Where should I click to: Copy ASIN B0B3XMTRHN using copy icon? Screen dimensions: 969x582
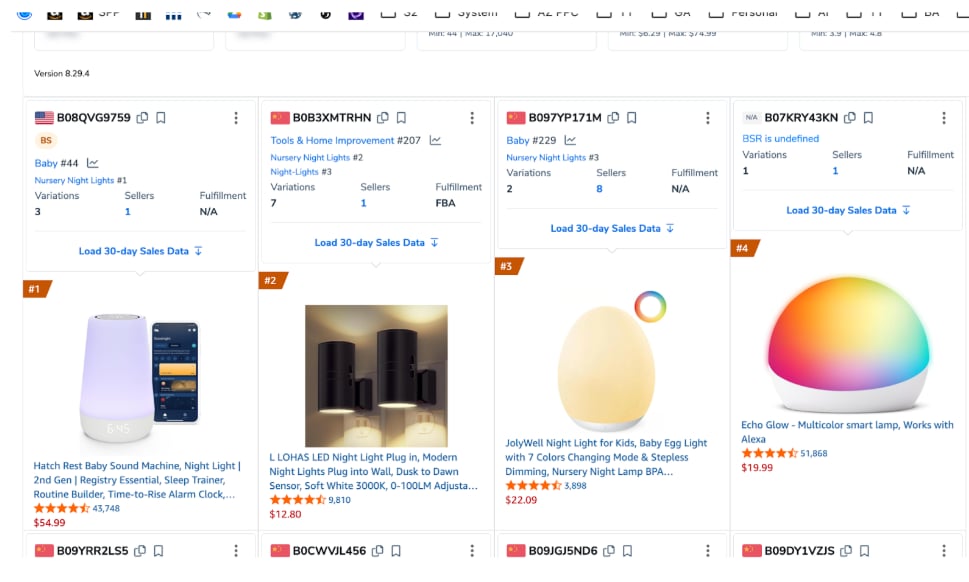click(x=382, y=118)
